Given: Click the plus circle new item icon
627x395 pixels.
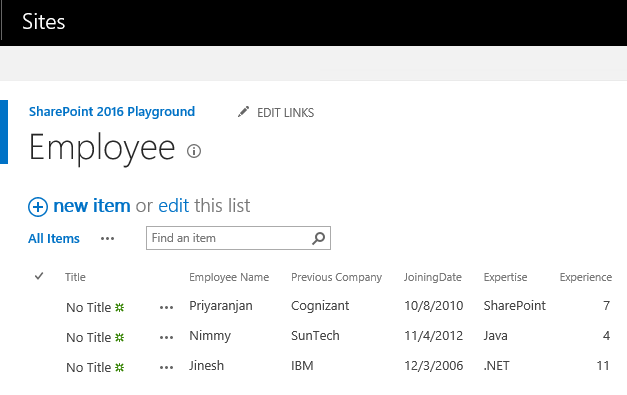Looking at the screenshot, I should pos(38,207).
